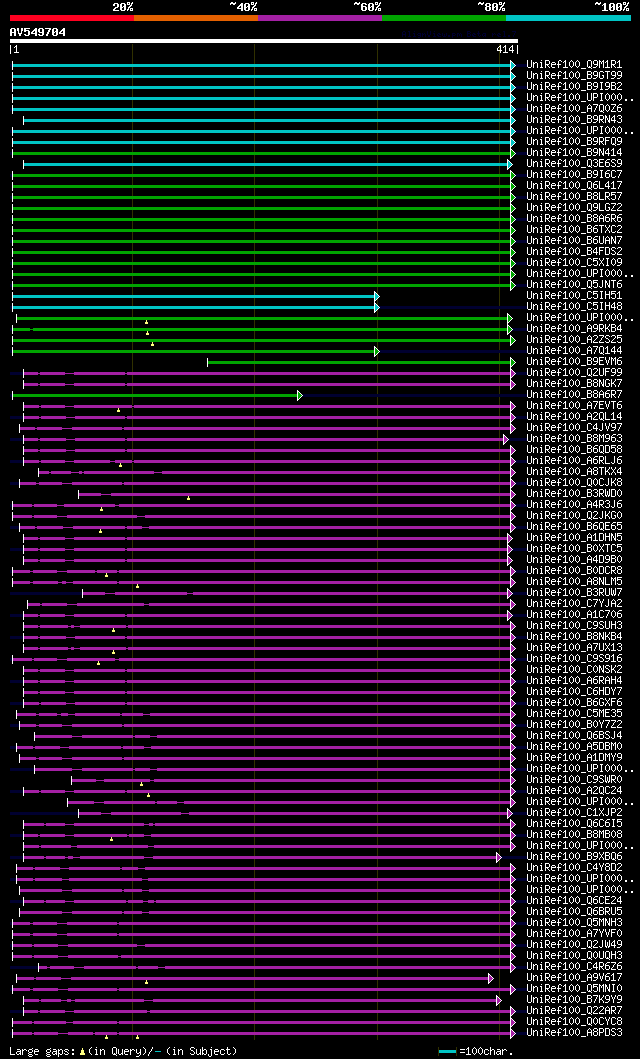The height and width of the screenshot is (1059, 640).
Task: Select label UniRef100_A9RKB4
Action: 575,328
